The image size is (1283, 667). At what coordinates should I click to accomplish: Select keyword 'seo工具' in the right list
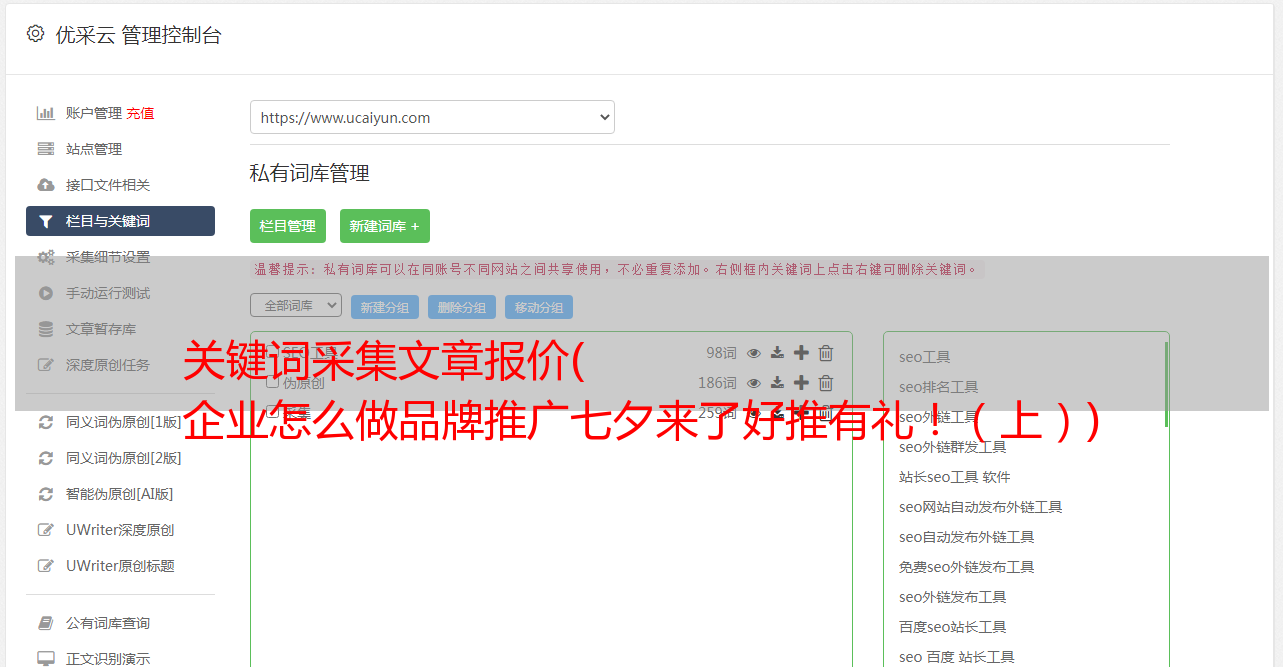coord(925,357)
